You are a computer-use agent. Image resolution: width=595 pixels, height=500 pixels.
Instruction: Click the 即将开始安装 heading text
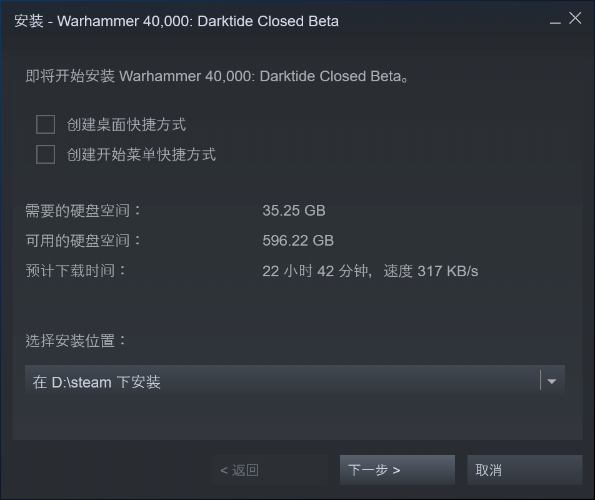[x=217, y=76]
